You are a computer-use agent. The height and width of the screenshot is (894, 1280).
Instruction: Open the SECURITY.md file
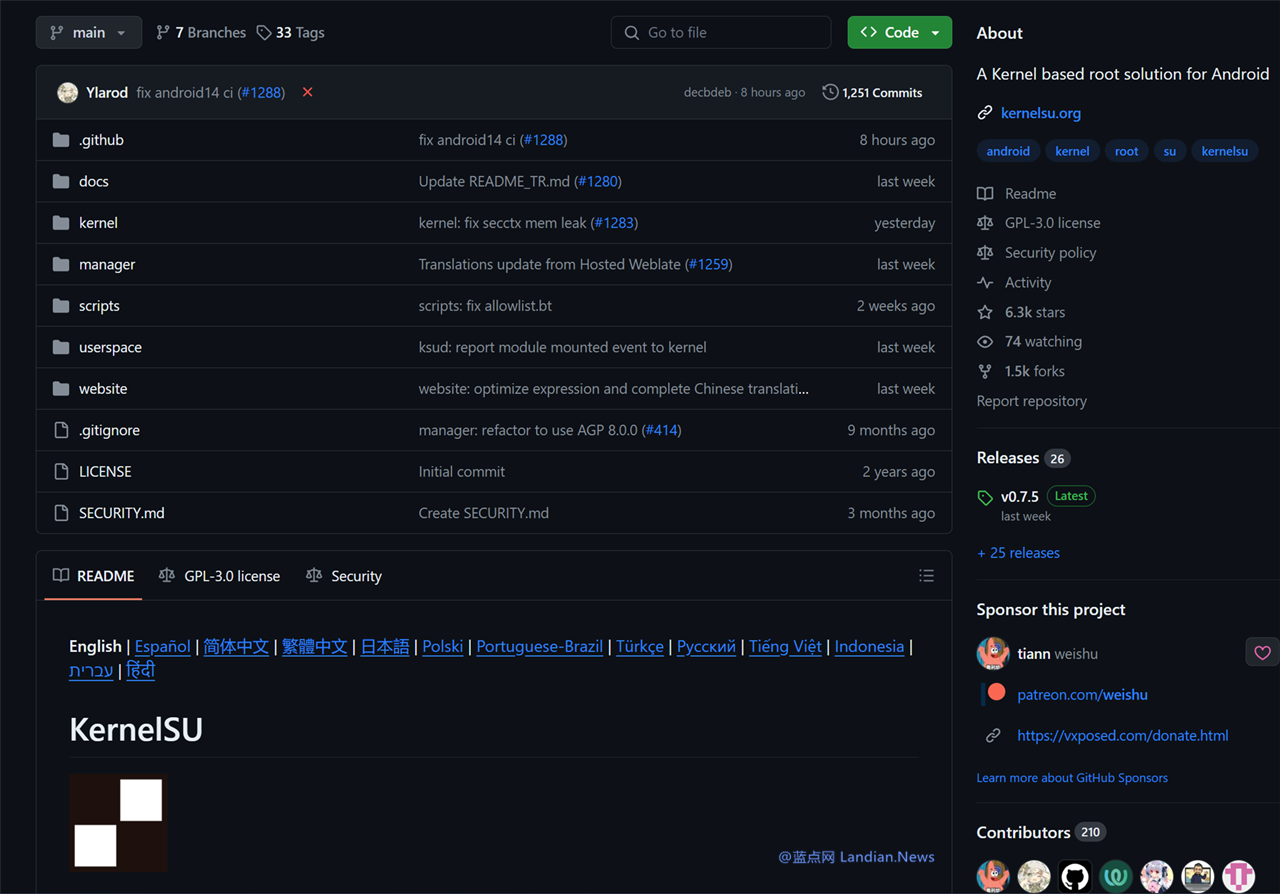coord(122,513)
